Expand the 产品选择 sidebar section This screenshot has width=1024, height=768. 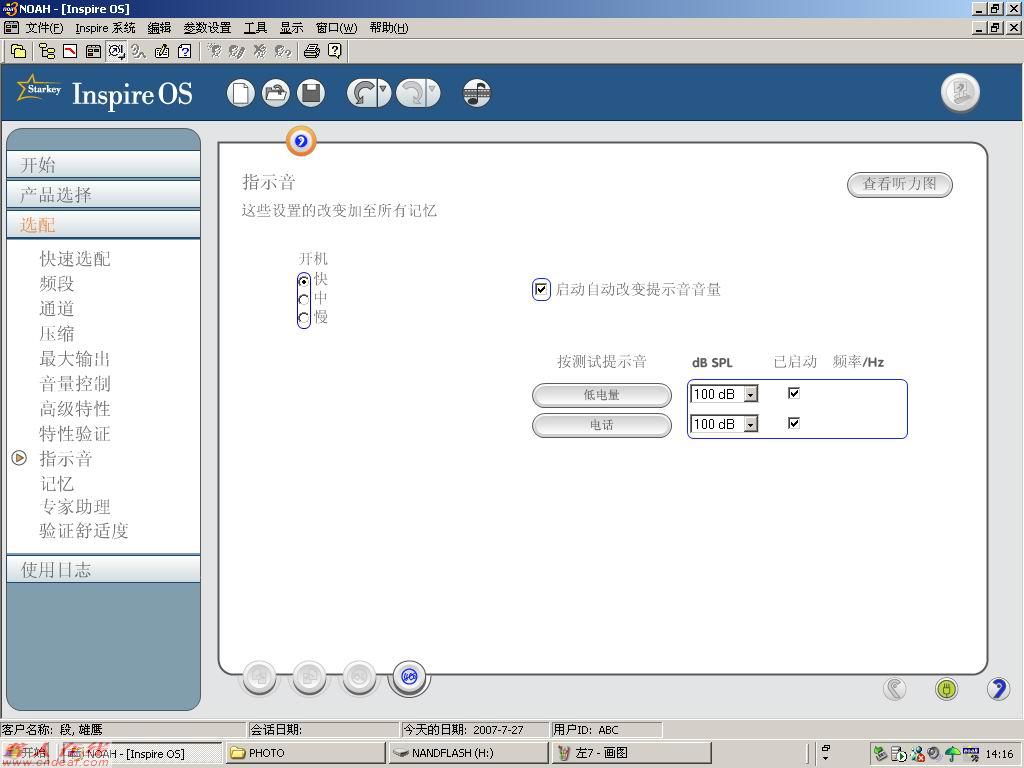point(103,195)
